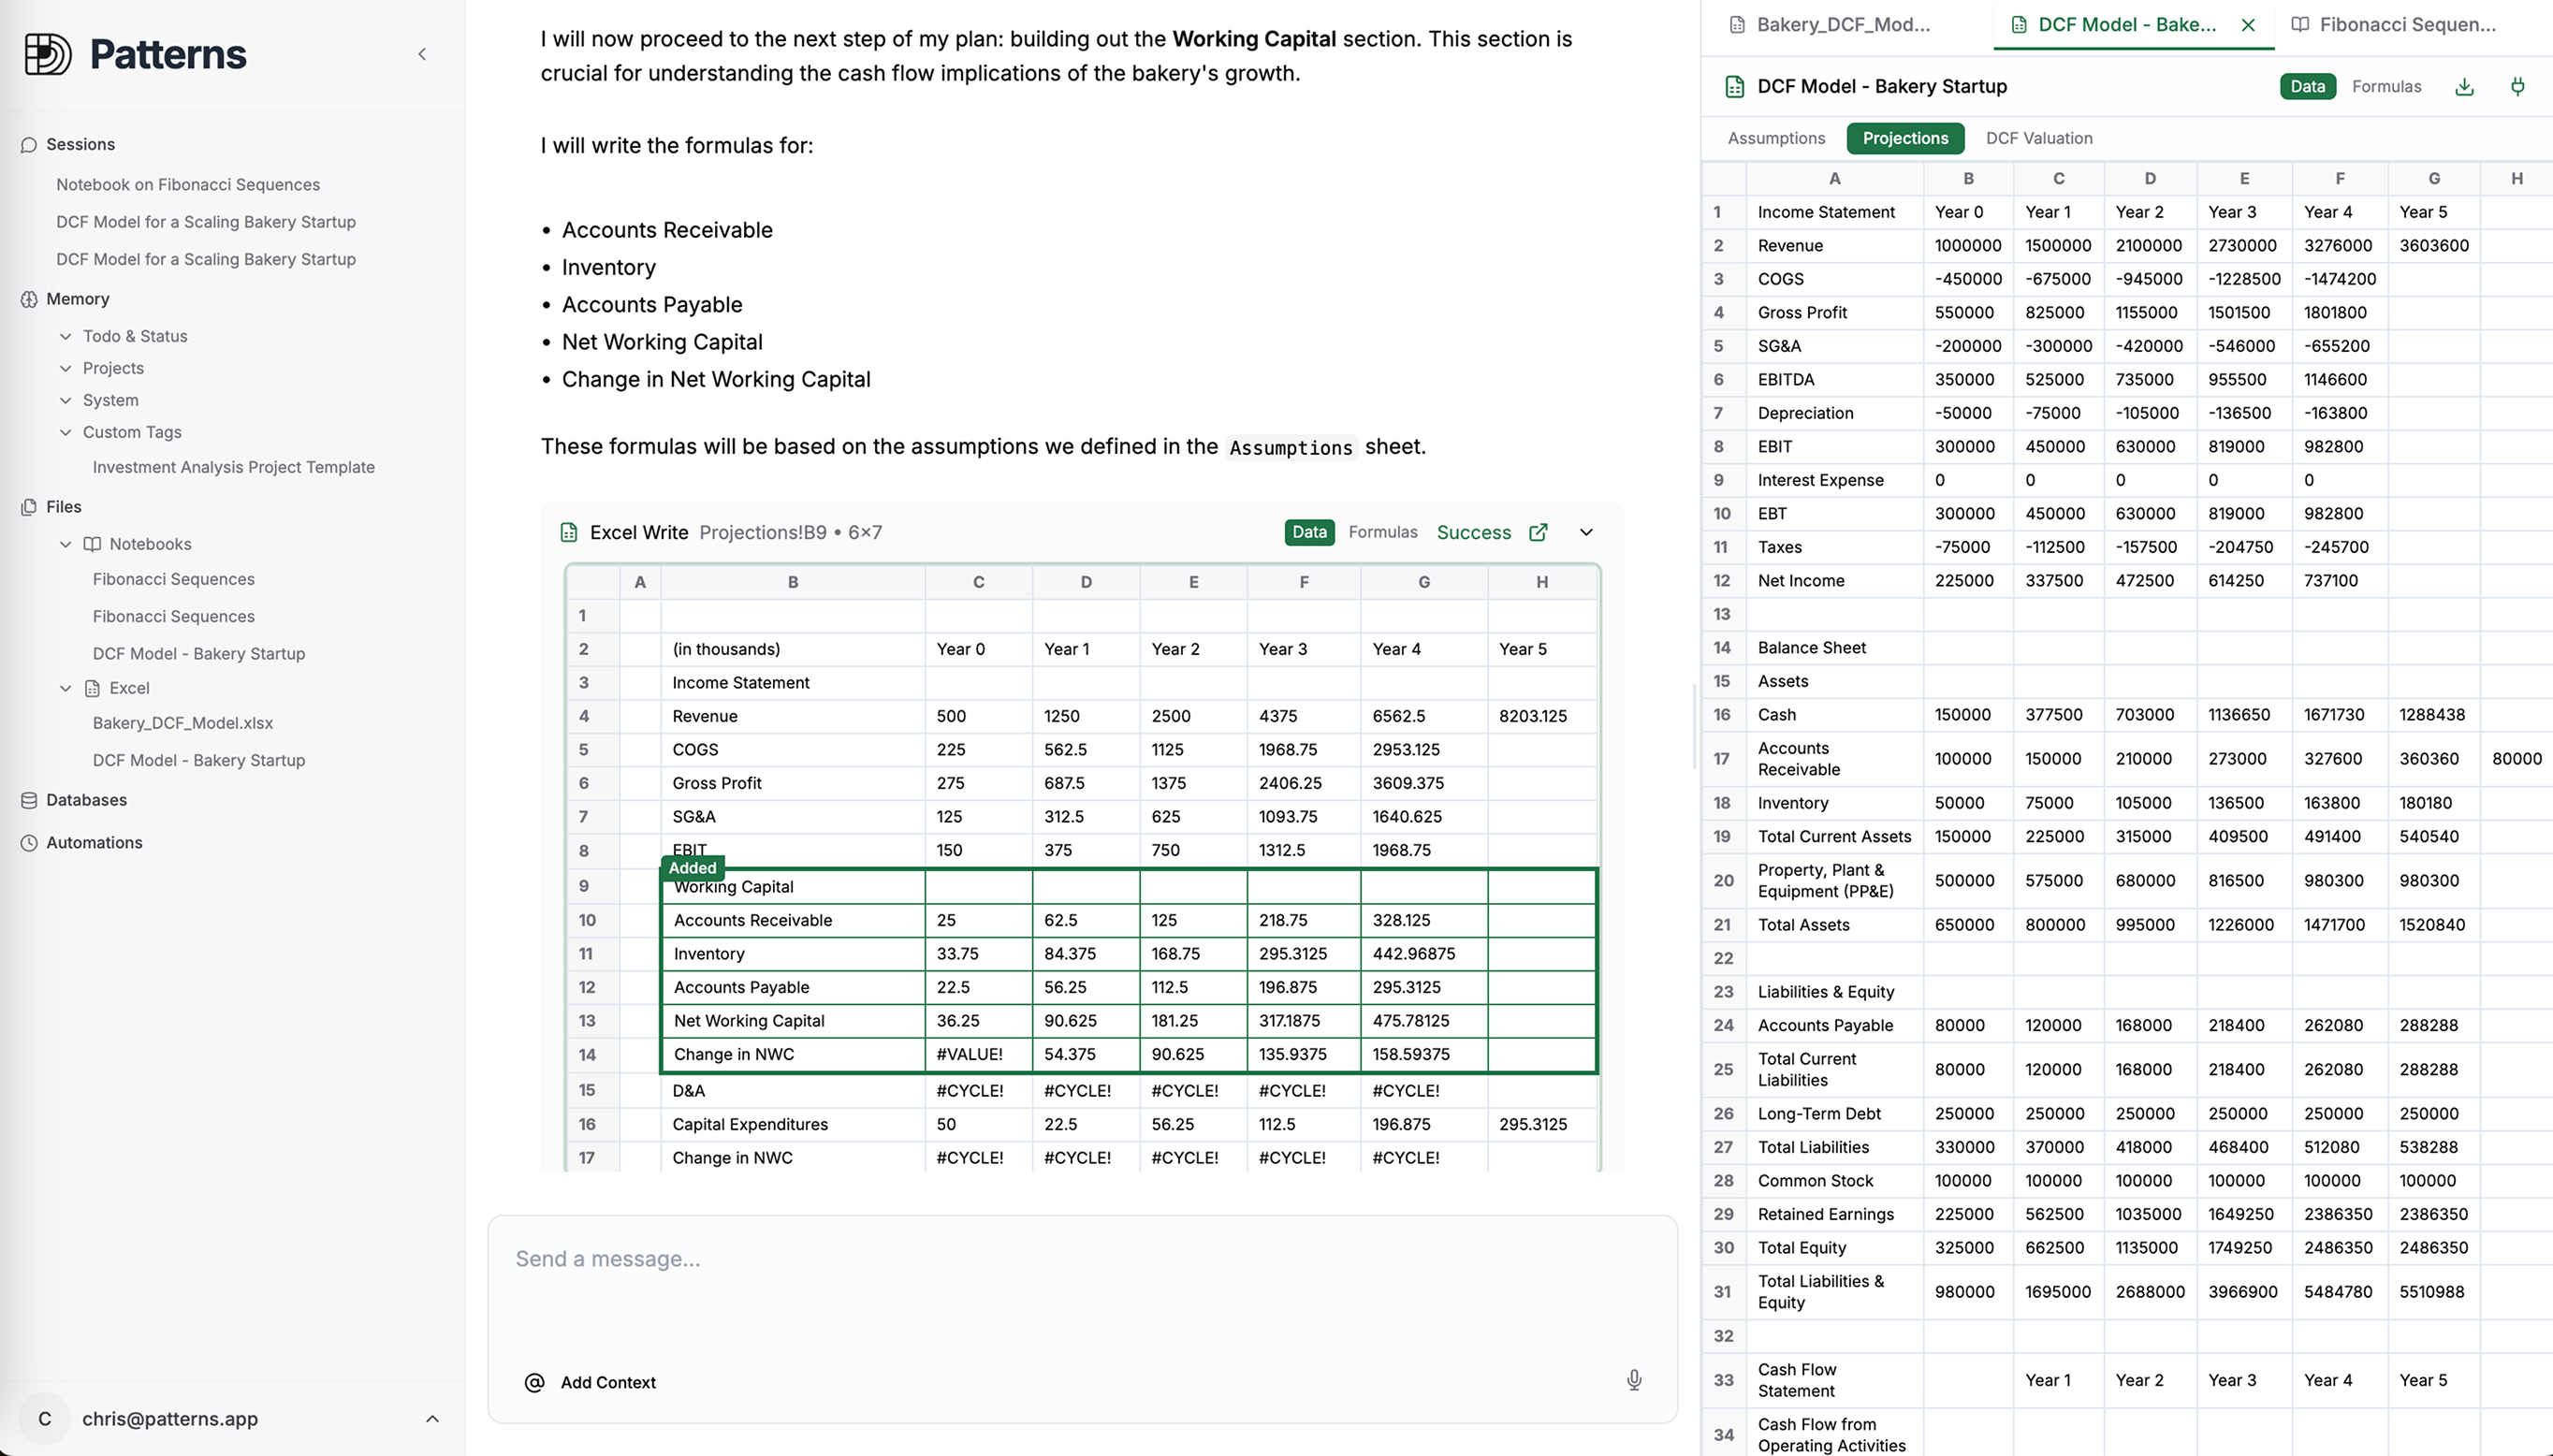Collapse the Excel Write result panel chevron

point(1585,532)
